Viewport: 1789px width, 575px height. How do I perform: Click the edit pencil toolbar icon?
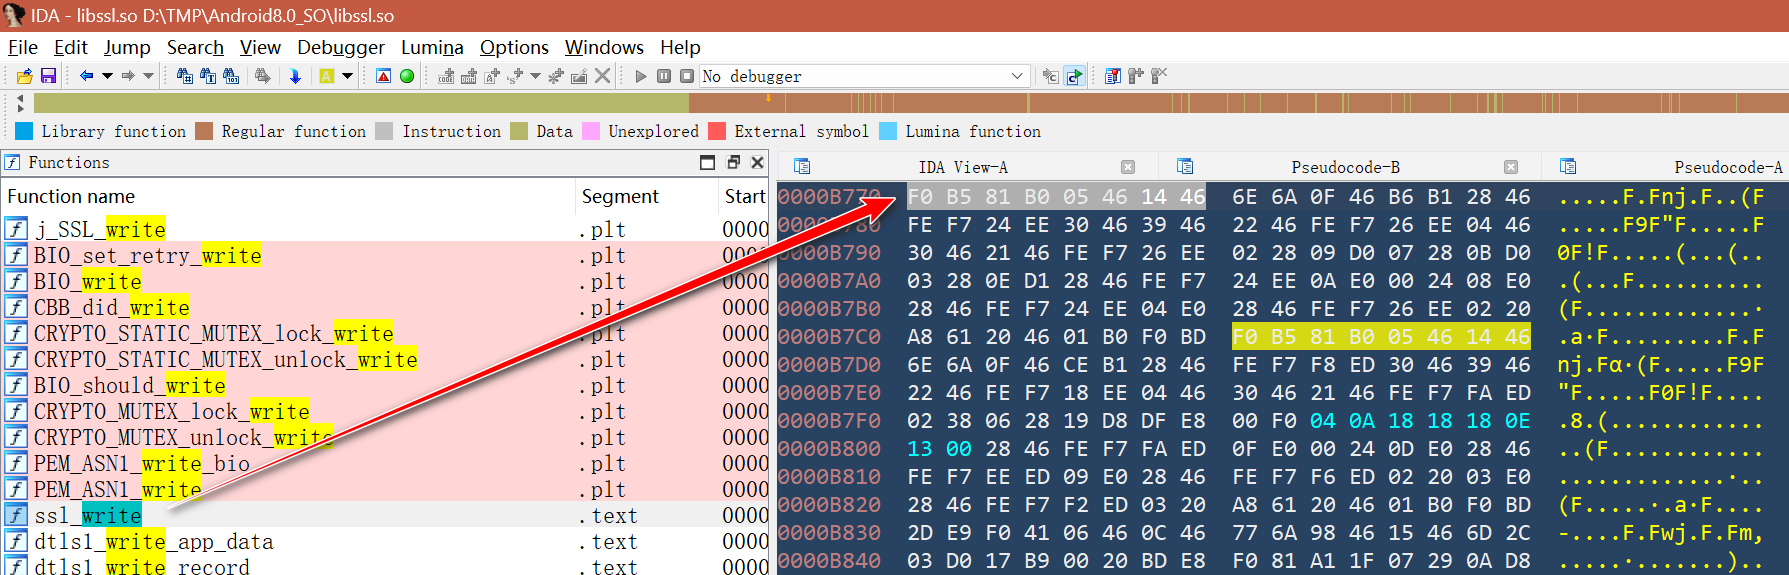(579, 76)
